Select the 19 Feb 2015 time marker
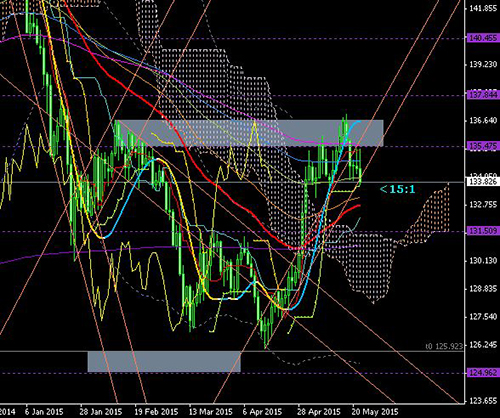This screenshot has height=418, width=500. tap(156, 411)
